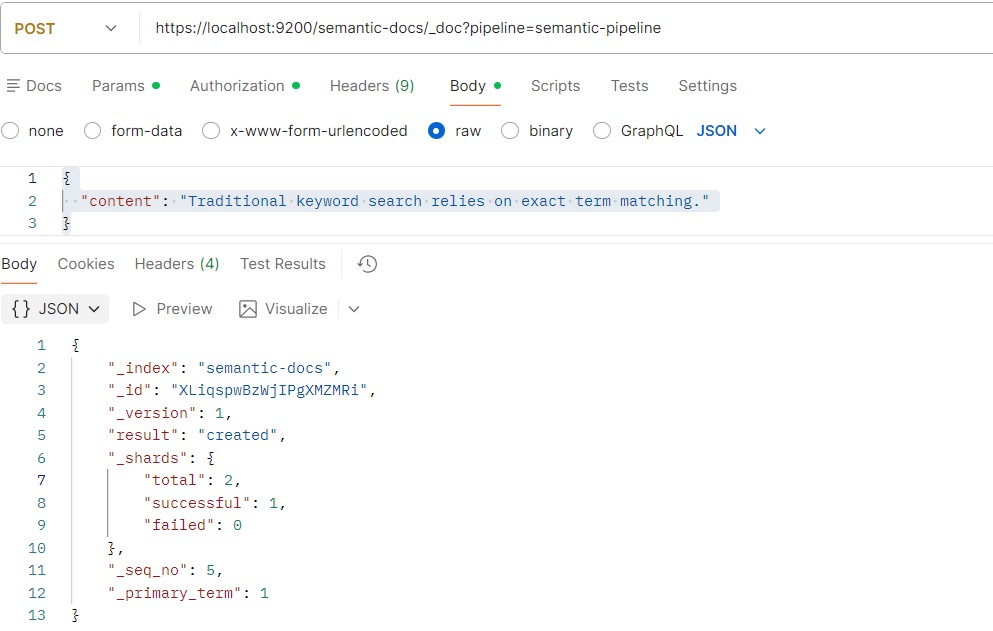Switch to the Authorization tab
The height and width of the screenshot is (631, 993).
[237, 86]
